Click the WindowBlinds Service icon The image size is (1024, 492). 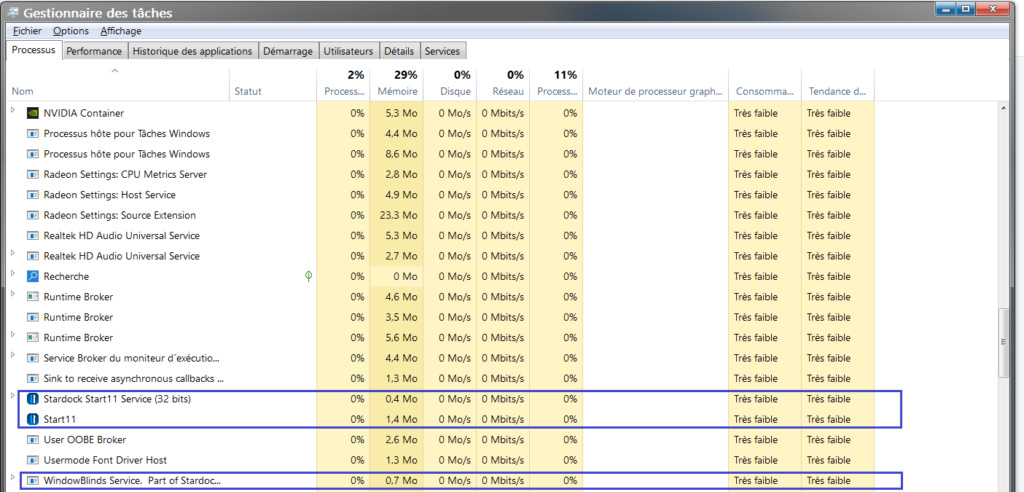[x=32, y=480]
